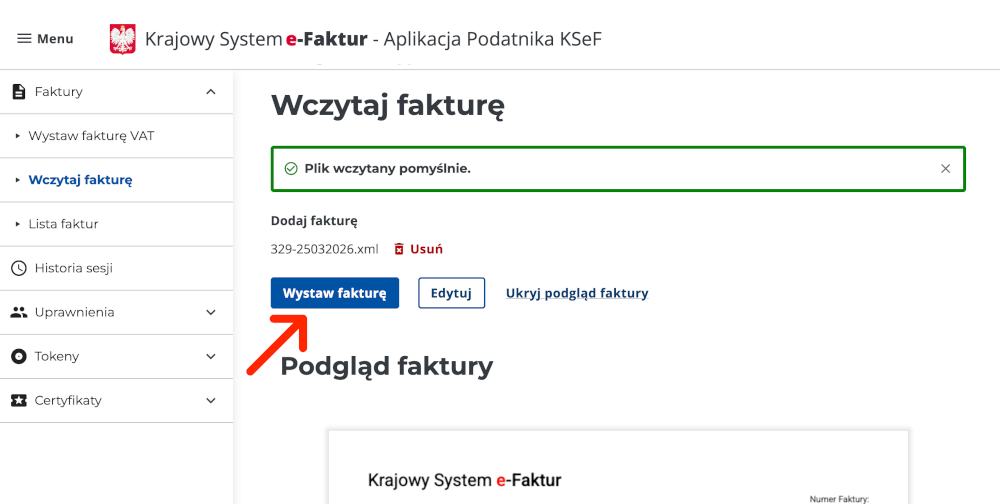Expand the Tokeny section chevron
The height and width of the screenshot is (504, 1000).
(210, 356)
